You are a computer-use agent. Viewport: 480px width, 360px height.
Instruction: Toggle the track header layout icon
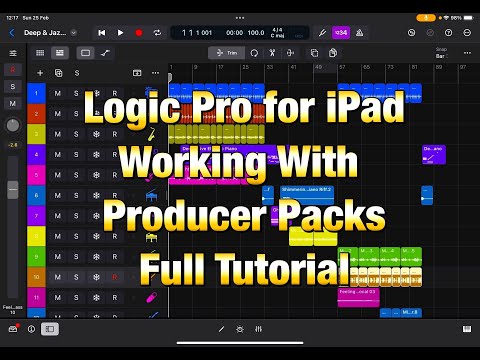click(137, 73)
